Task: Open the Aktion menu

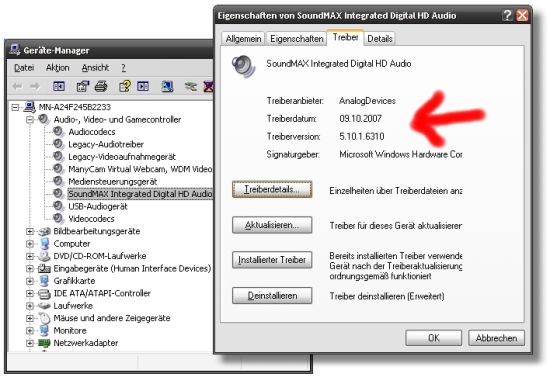Action: [x=58, y=68]
